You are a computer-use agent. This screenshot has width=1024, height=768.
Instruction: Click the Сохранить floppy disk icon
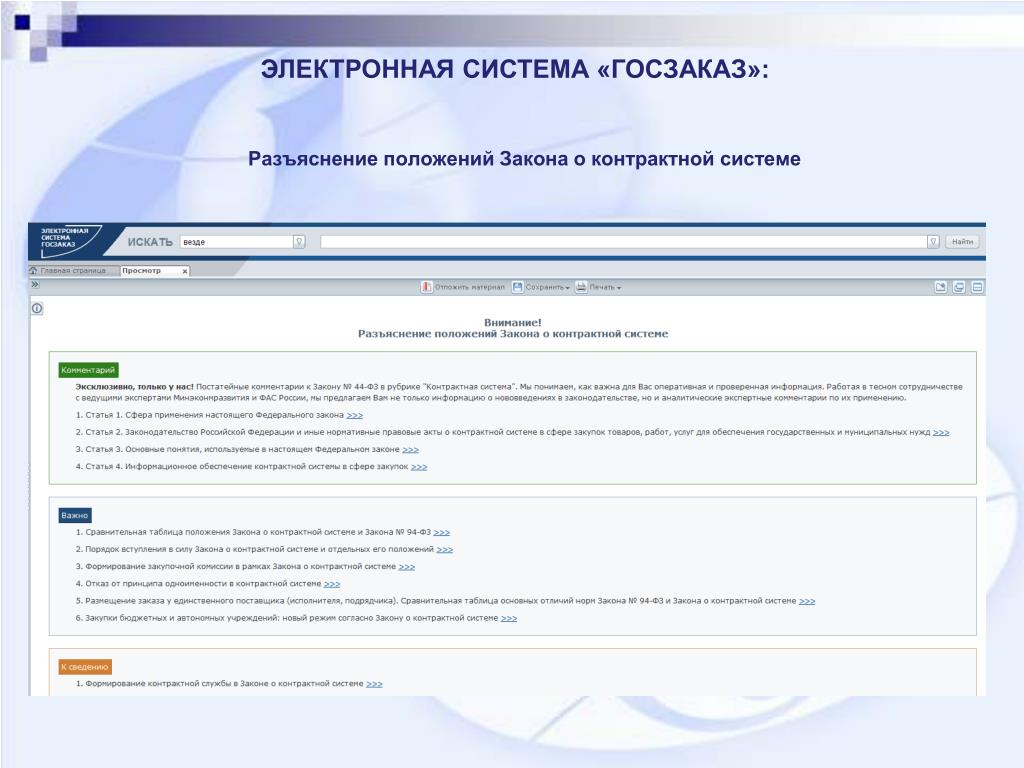coord(518,287)
